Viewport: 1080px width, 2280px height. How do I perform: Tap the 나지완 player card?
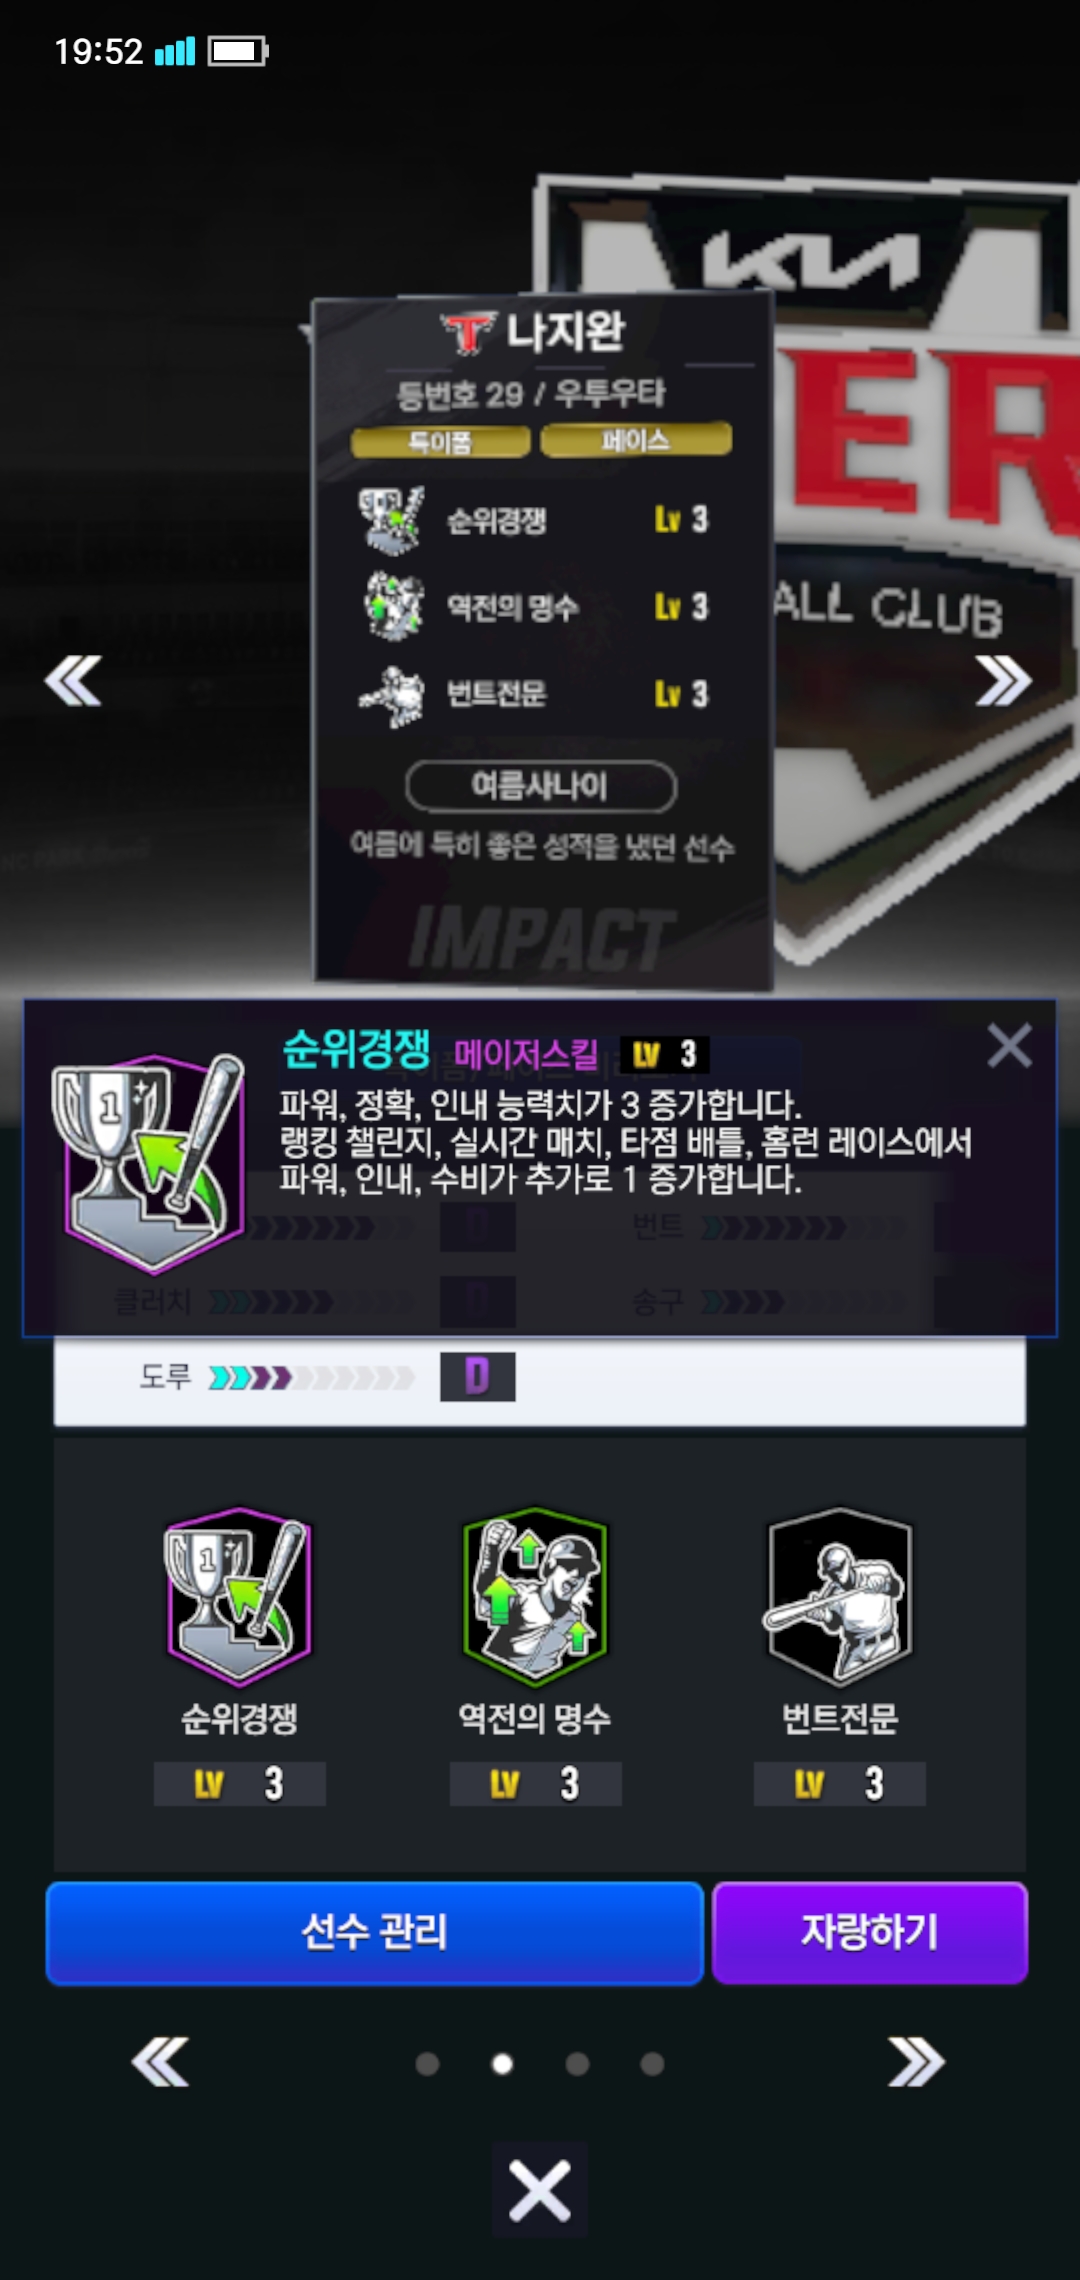click(543, 640)
